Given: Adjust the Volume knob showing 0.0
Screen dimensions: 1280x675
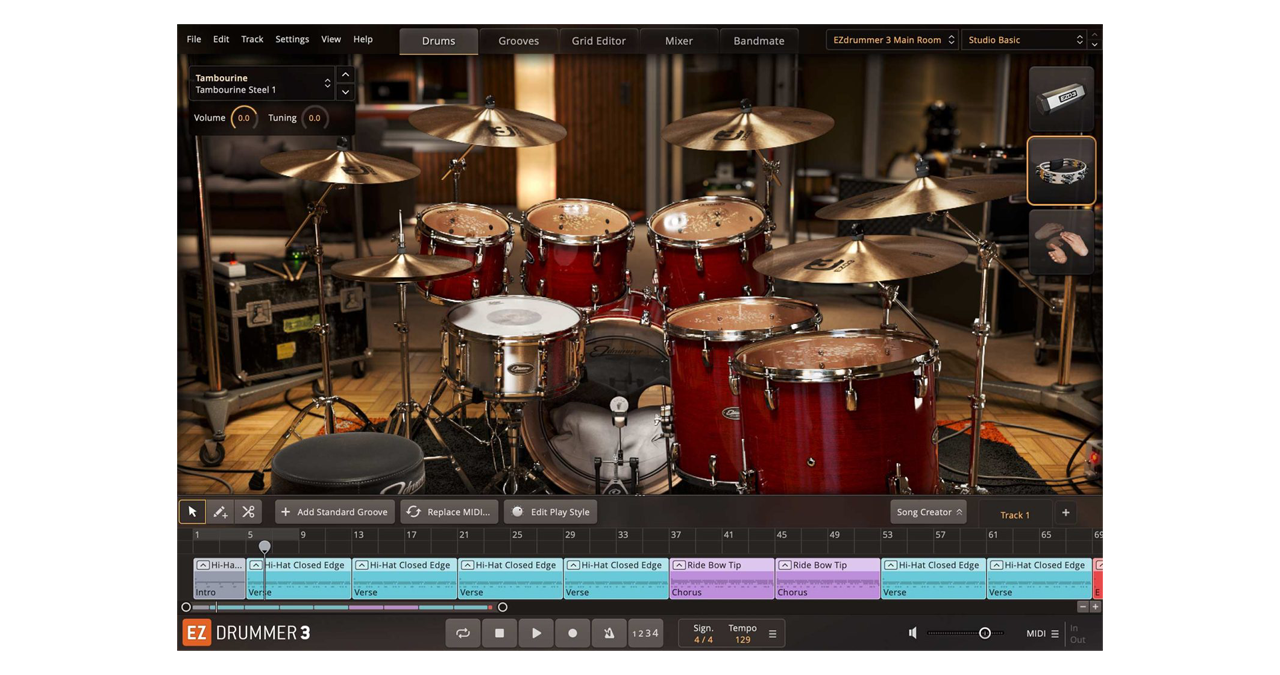Looking at the screenshot, I should (x=243, y=118).
